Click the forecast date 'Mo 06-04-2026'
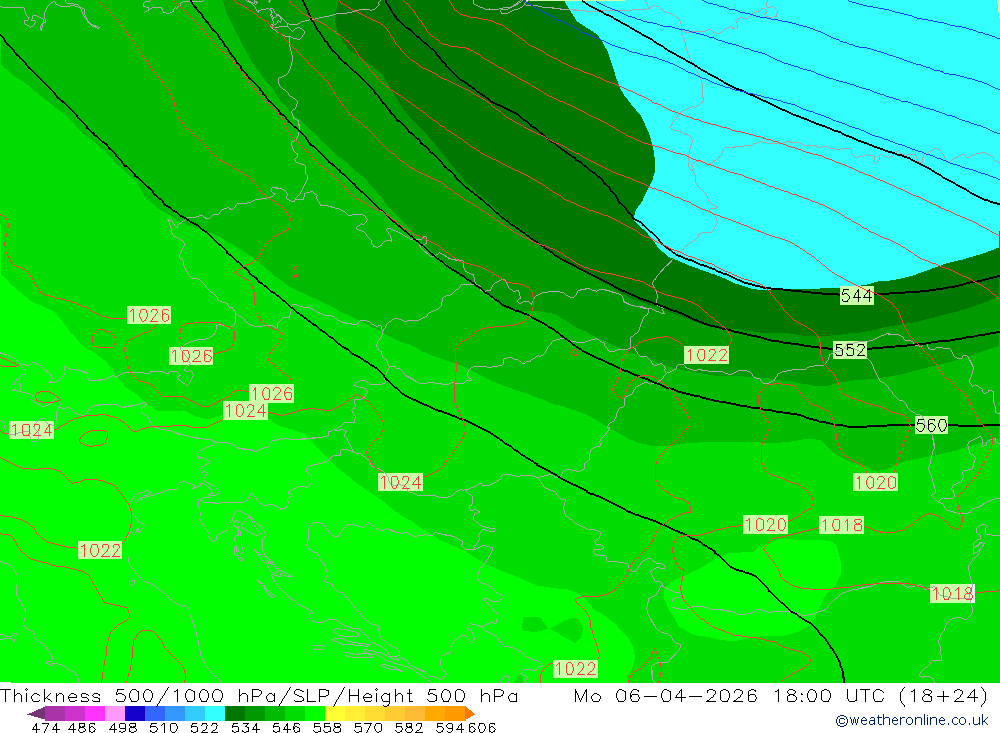 pos(666,695)
